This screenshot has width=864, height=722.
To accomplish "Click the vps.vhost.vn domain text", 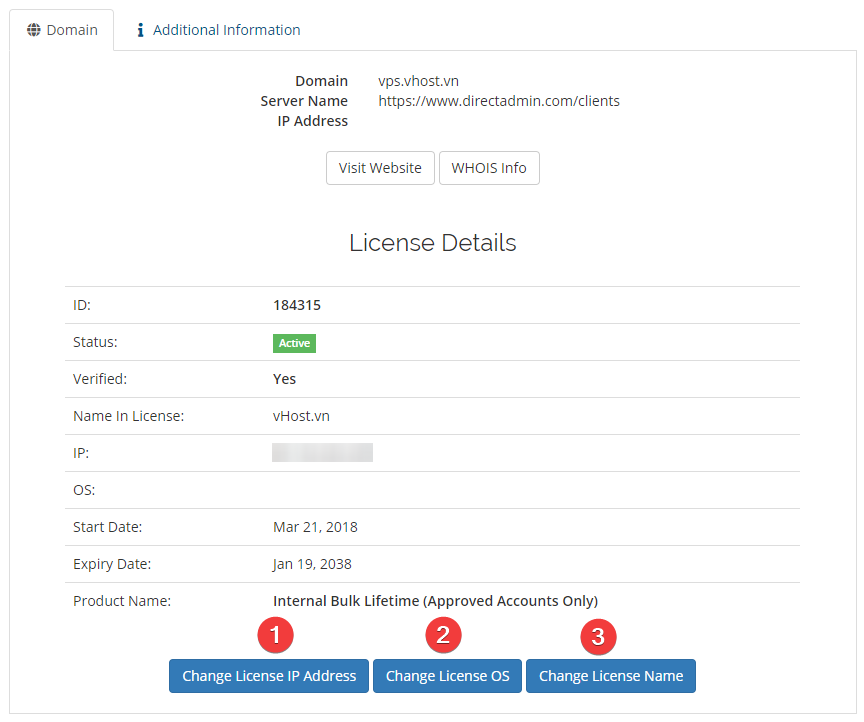I will pos(418,81).
